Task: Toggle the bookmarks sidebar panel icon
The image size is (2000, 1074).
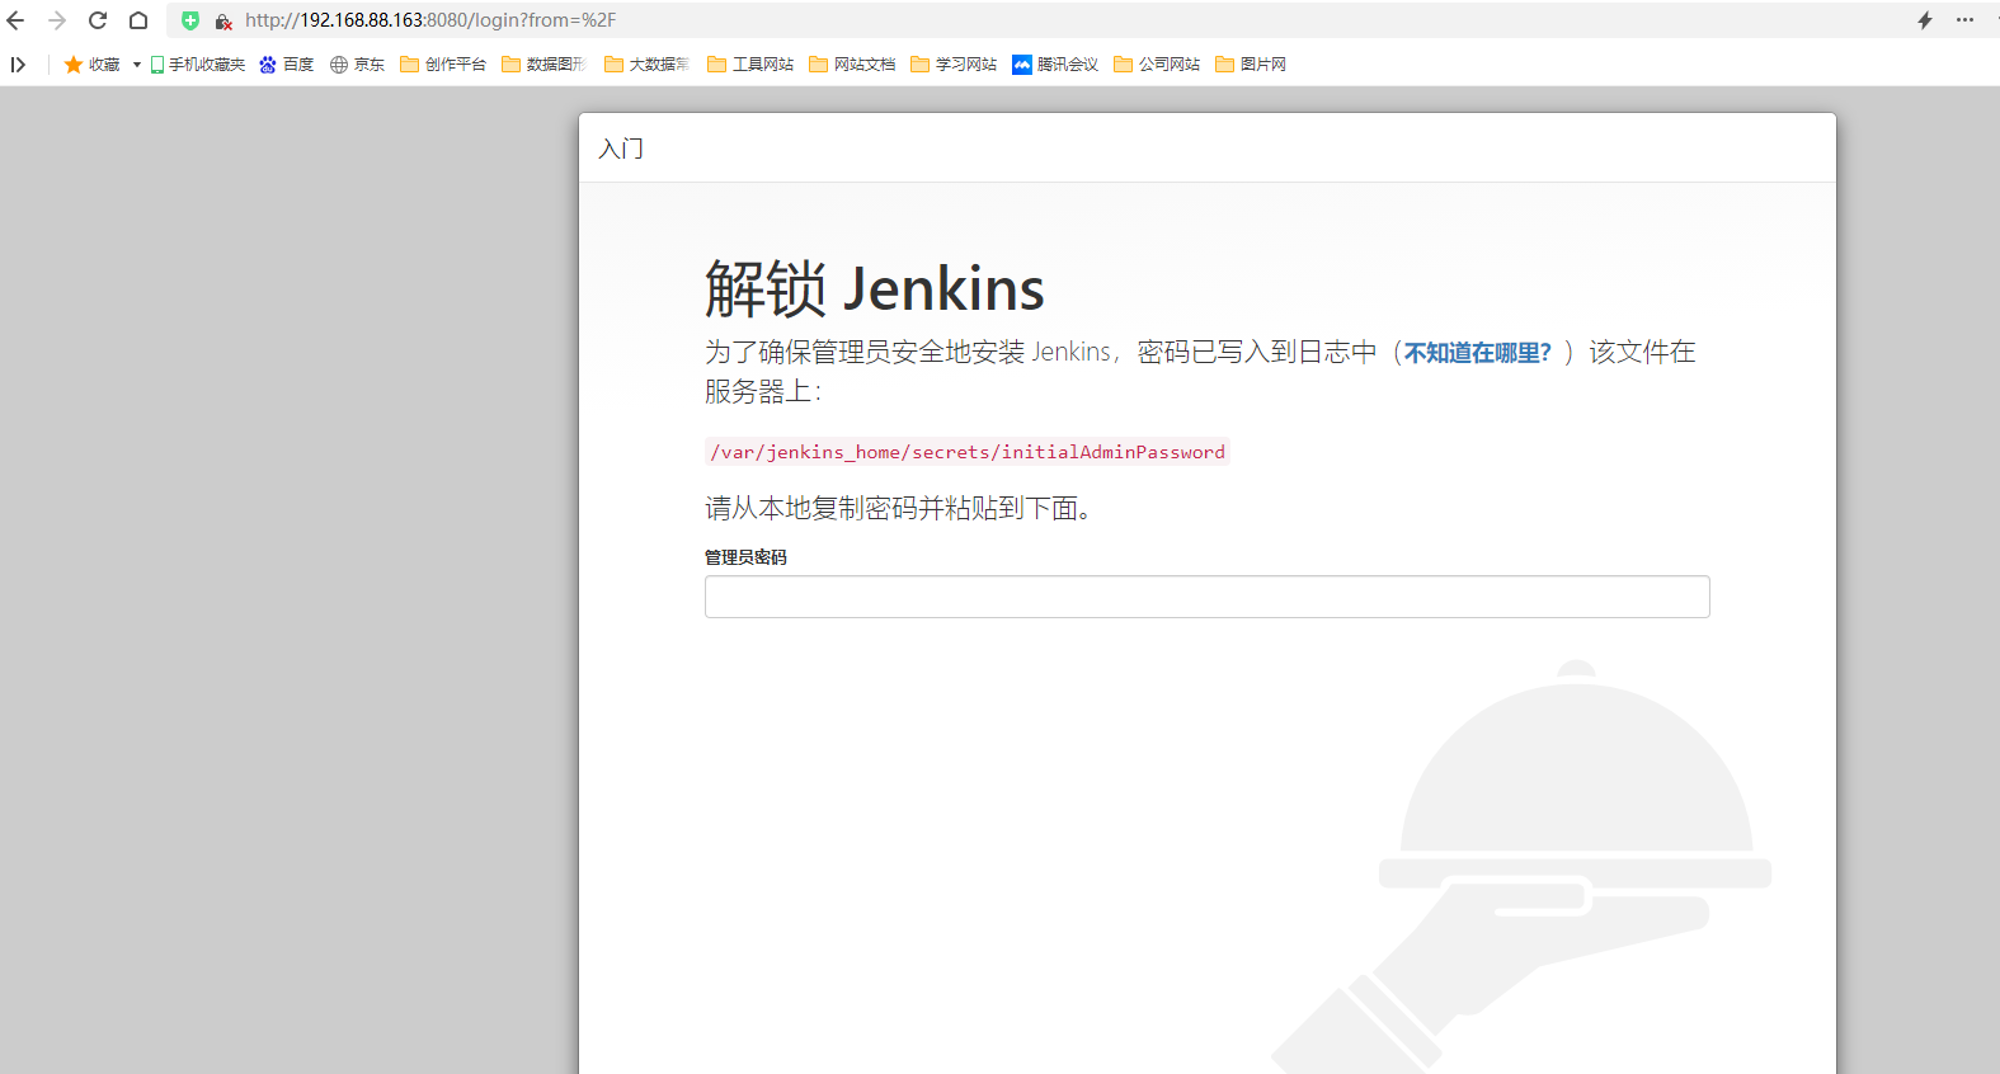Action: point(18,65)
